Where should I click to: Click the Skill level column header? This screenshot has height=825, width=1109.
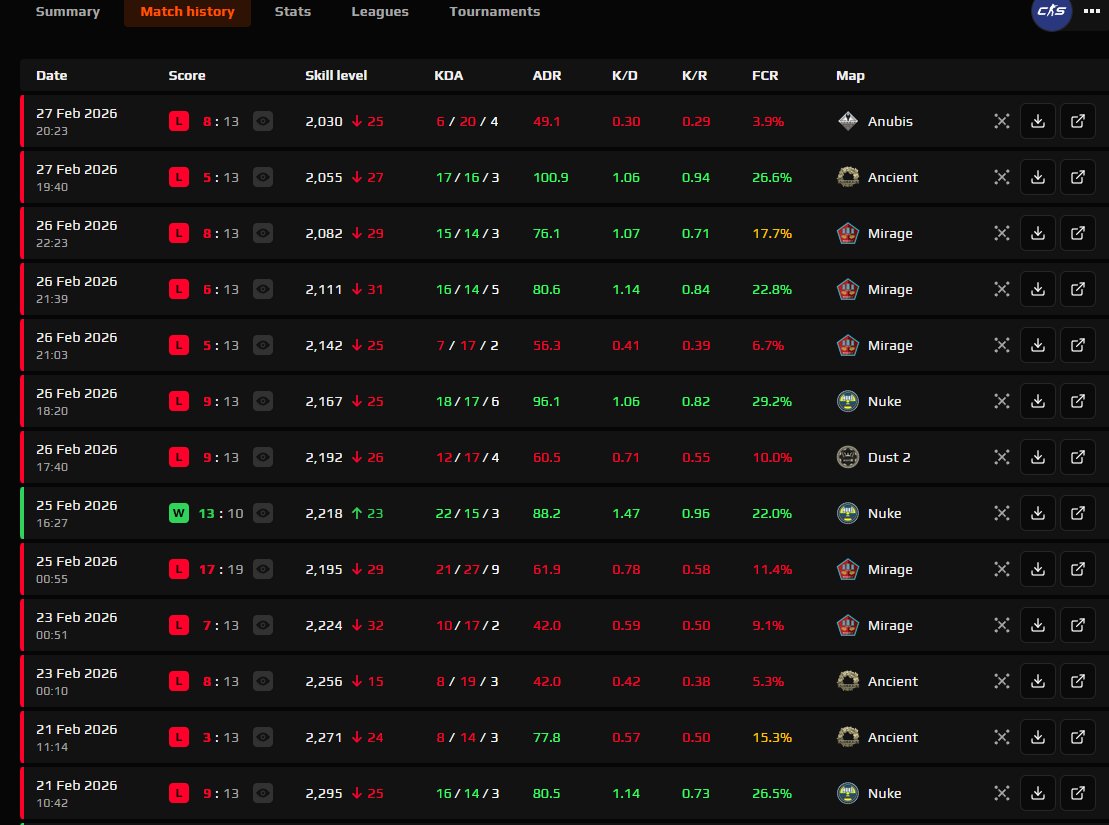336,75
